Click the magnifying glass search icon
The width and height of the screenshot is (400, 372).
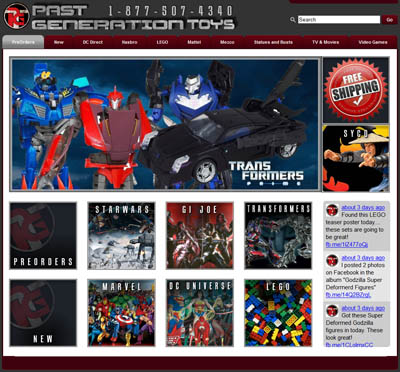pos(293,20)
